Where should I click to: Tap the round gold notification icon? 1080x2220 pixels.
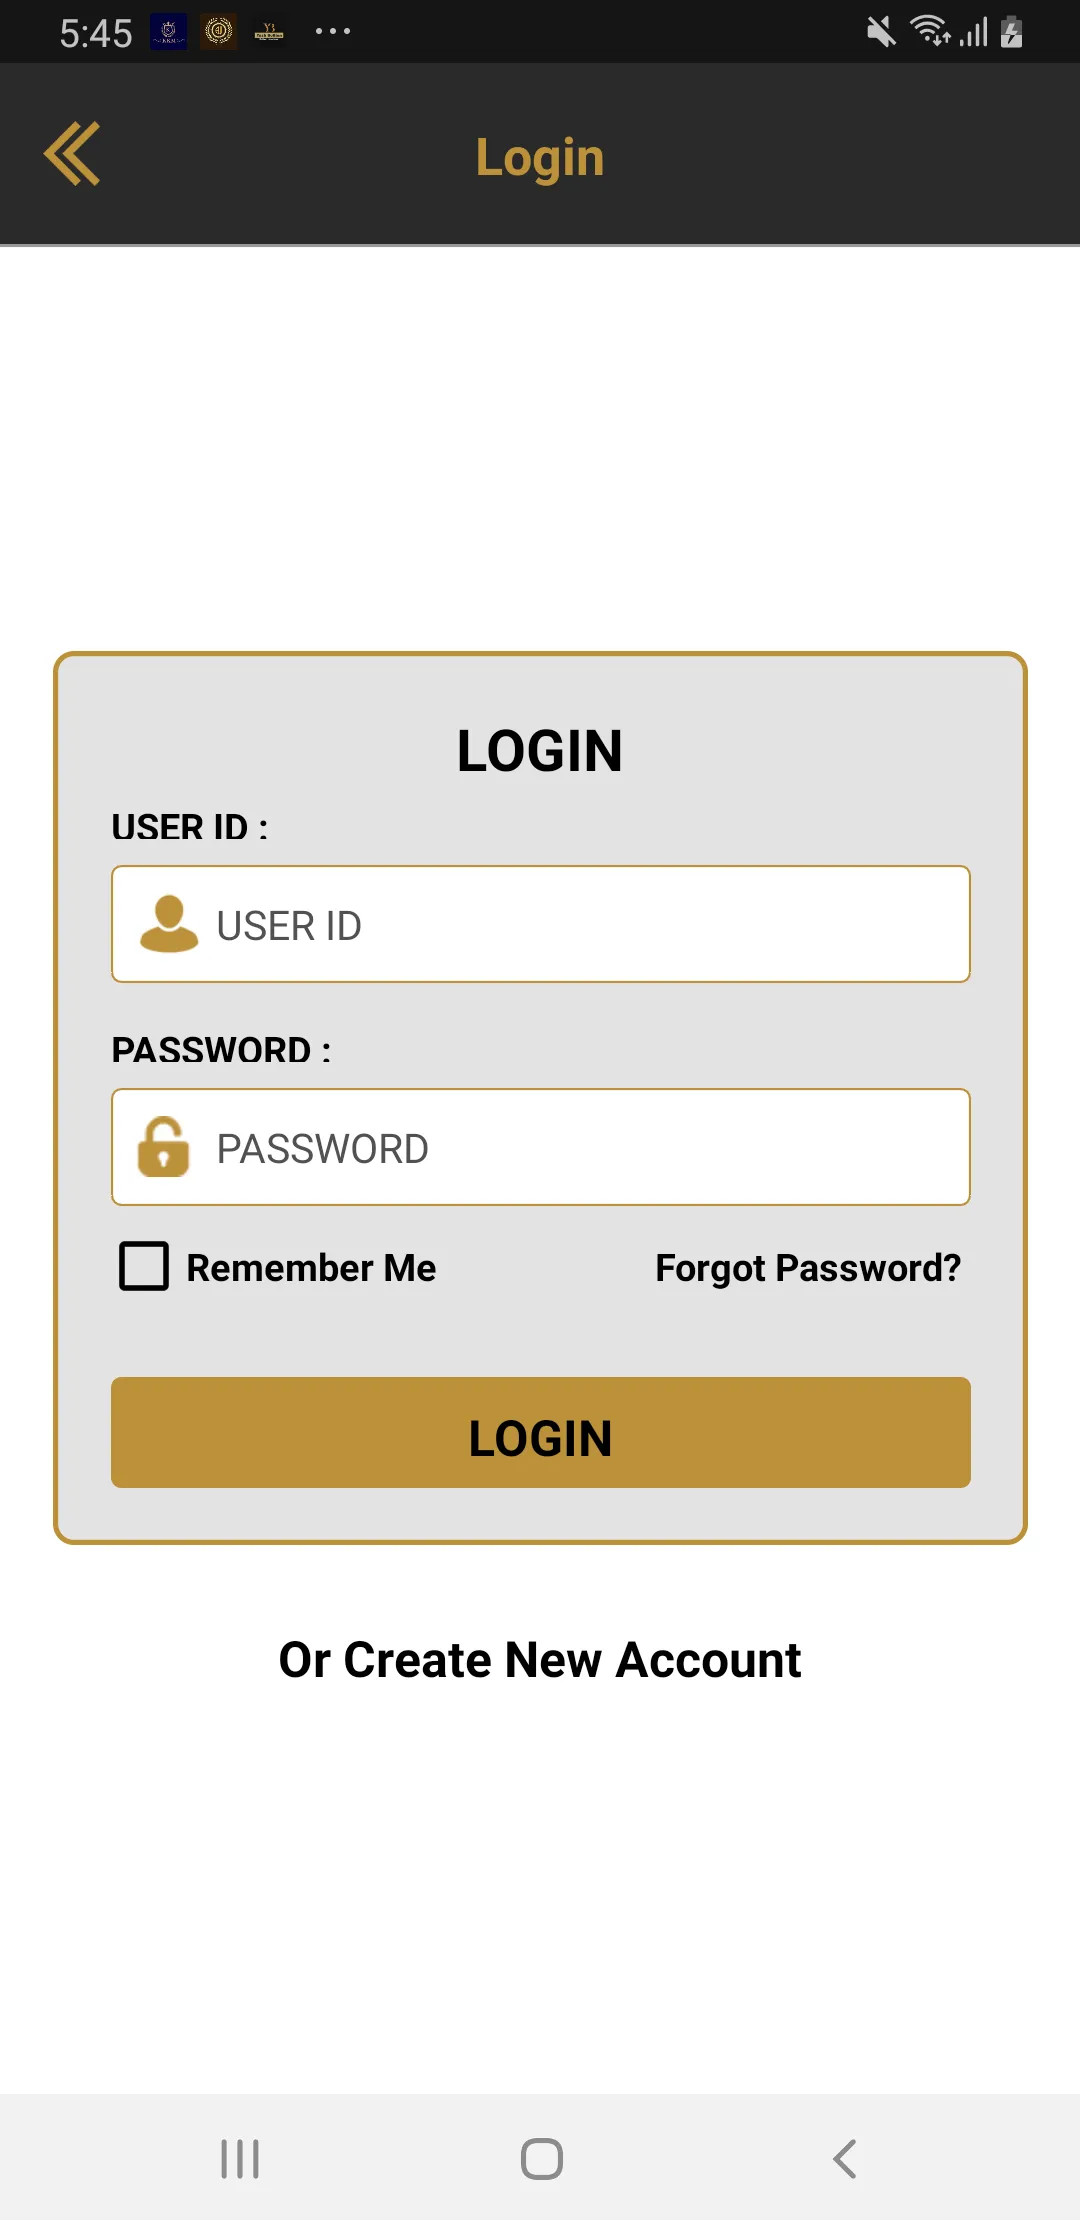click(x=219, y=32)
